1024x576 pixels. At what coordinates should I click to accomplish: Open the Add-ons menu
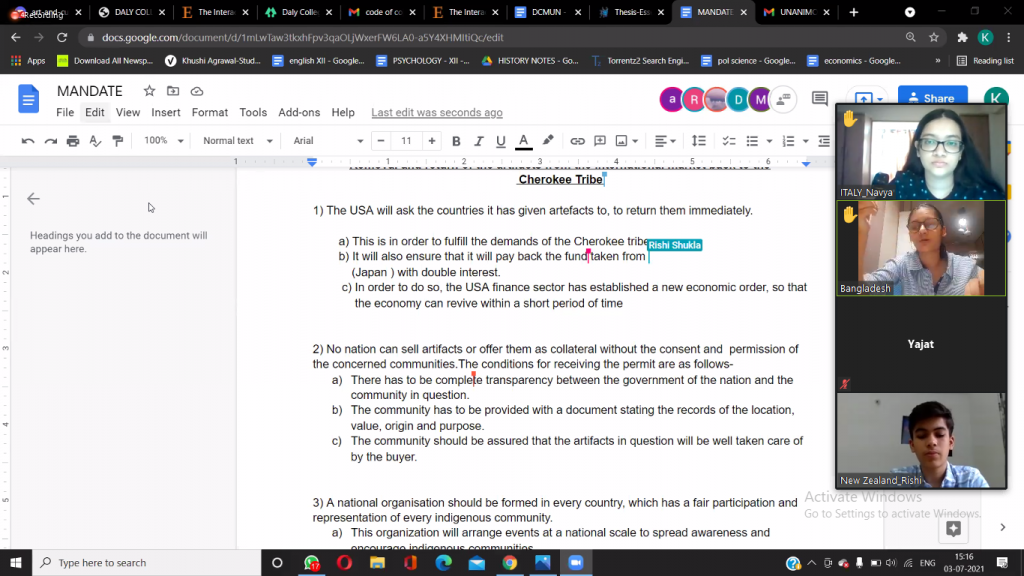(x=299, y=112)
